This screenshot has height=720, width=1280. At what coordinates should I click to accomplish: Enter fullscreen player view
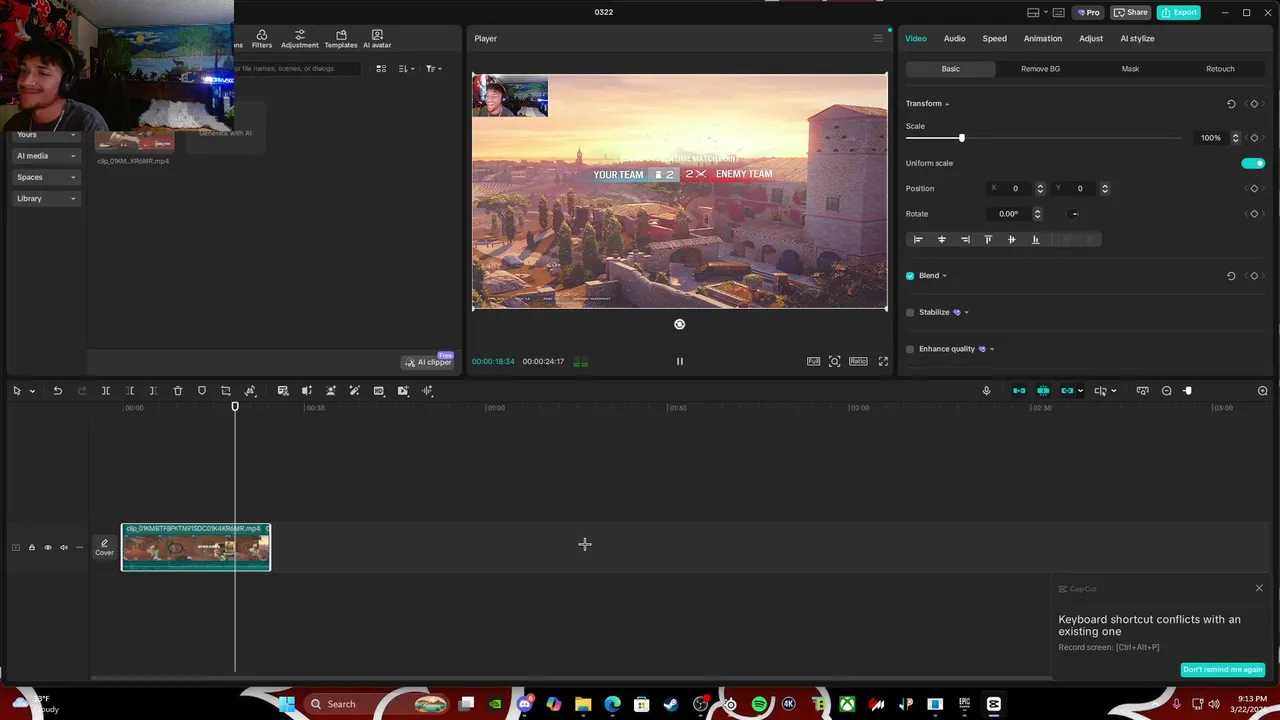point(883,361)
